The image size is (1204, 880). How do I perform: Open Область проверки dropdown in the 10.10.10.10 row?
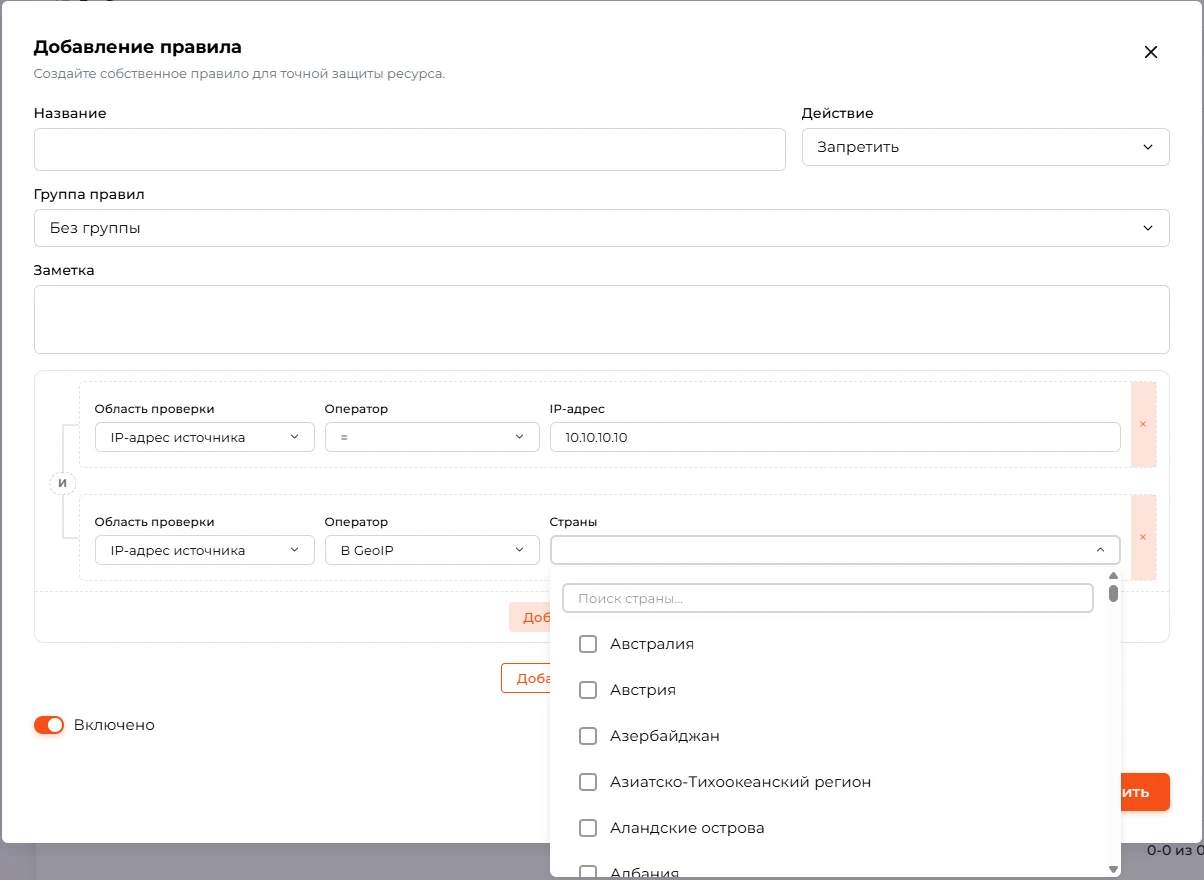click(x=205, y=437)
